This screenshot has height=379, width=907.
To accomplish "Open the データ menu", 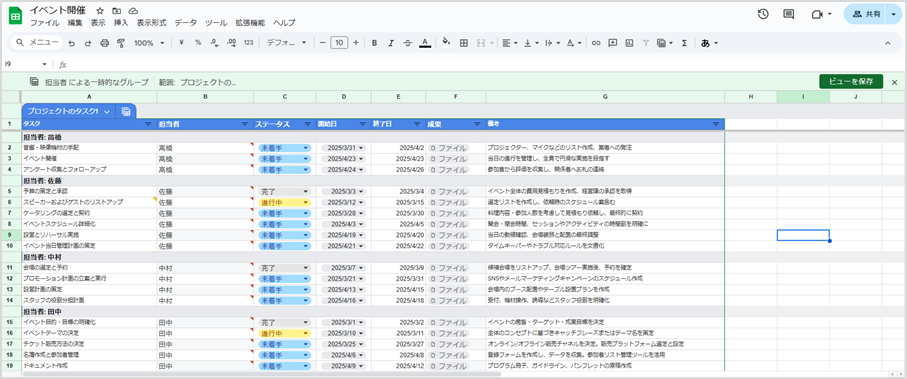I will coord(186,23).
